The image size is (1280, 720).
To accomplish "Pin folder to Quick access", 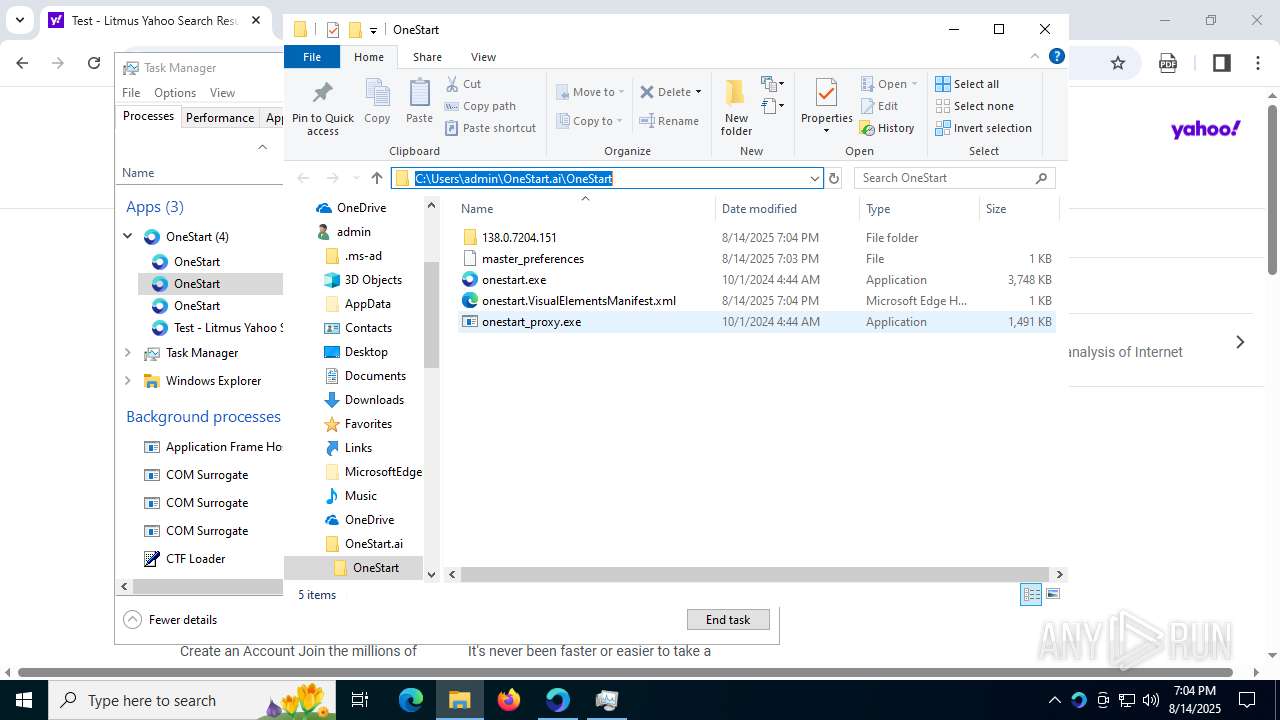I will click(323, 108).
